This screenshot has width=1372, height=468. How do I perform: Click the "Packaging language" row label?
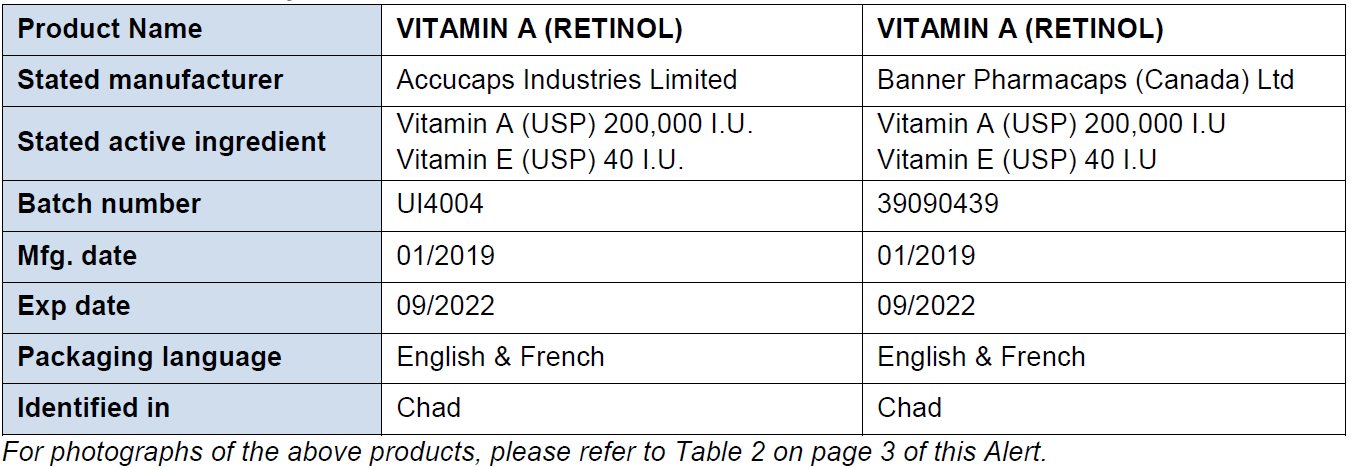click(149, 357)
